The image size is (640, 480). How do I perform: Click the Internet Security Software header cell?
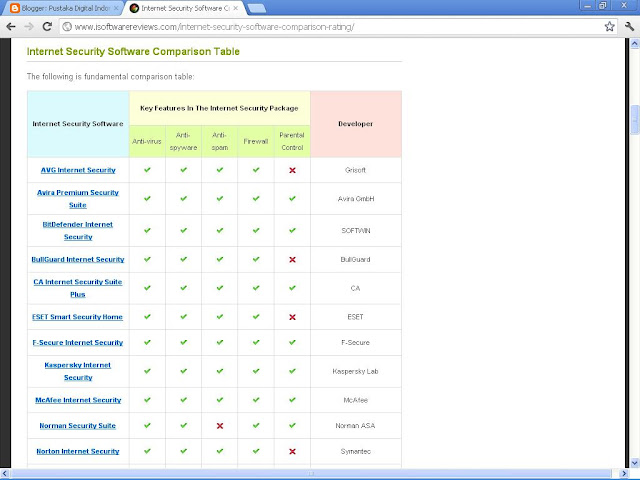coord(78,124)
